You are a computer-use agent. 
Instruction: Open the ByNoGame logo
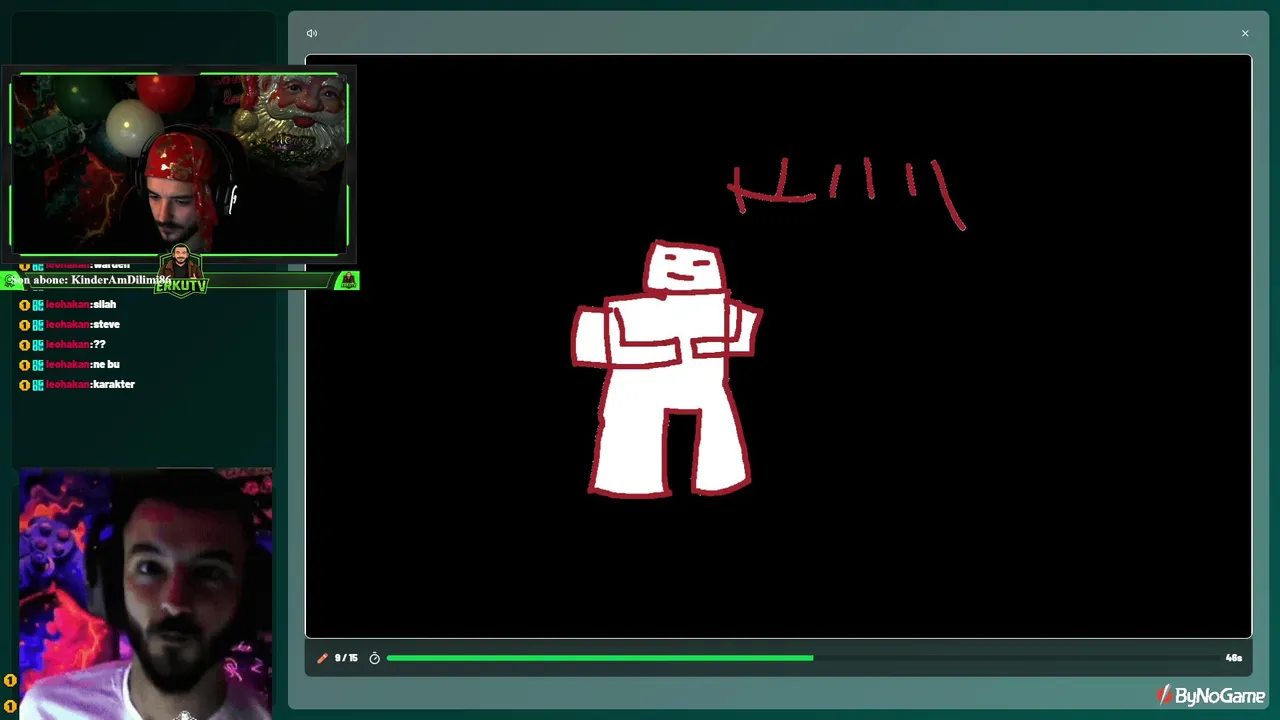(x=1211, y=695)
